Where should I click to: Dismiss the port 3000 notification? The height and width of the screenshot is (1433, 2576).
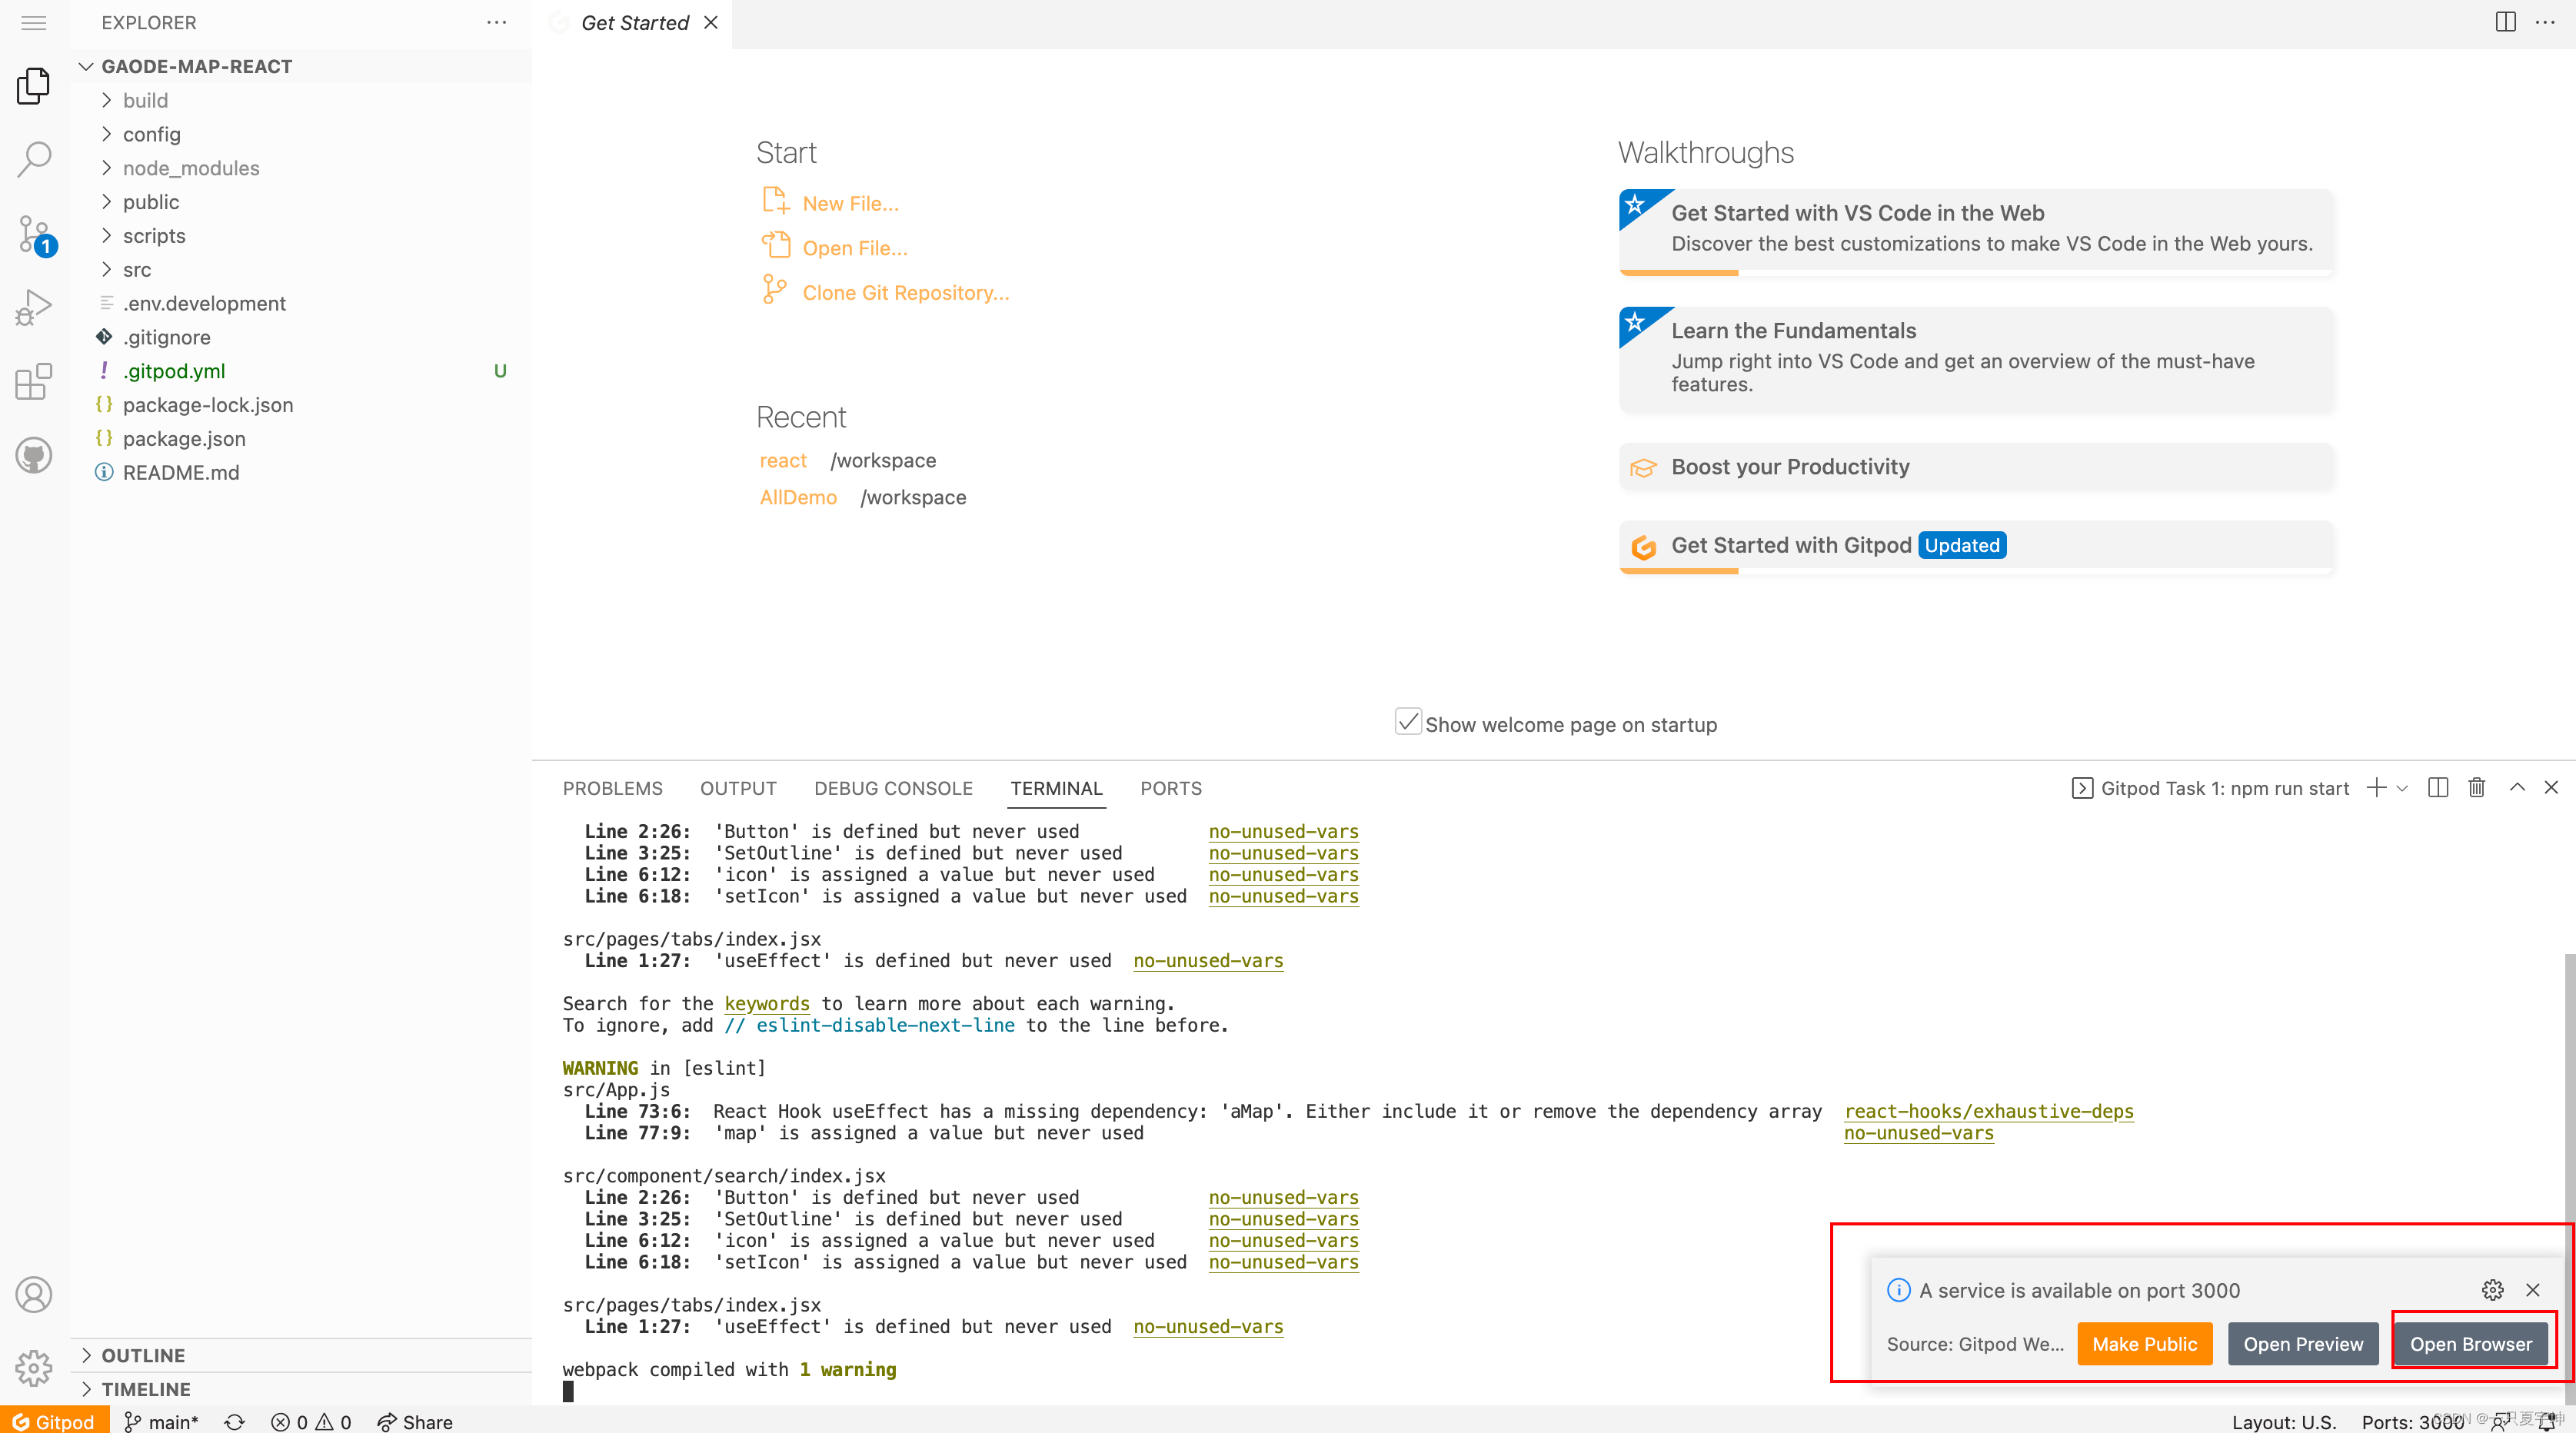pos(2533,1290)
